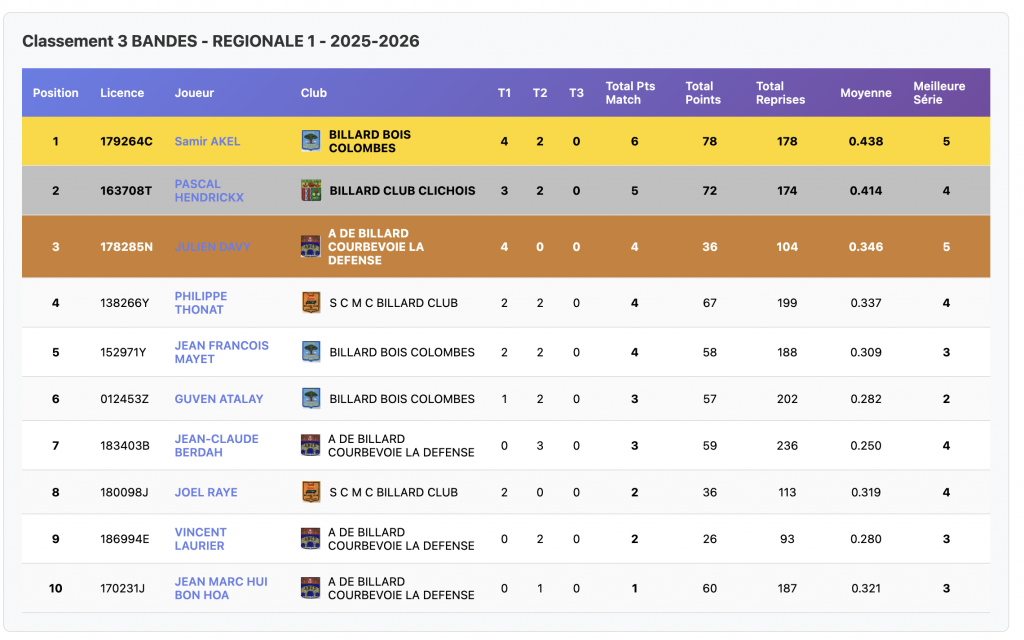This screenshot has height=640, width=1024.
Task: Open Samir AKEL player profile
Action: pos(207,141)
